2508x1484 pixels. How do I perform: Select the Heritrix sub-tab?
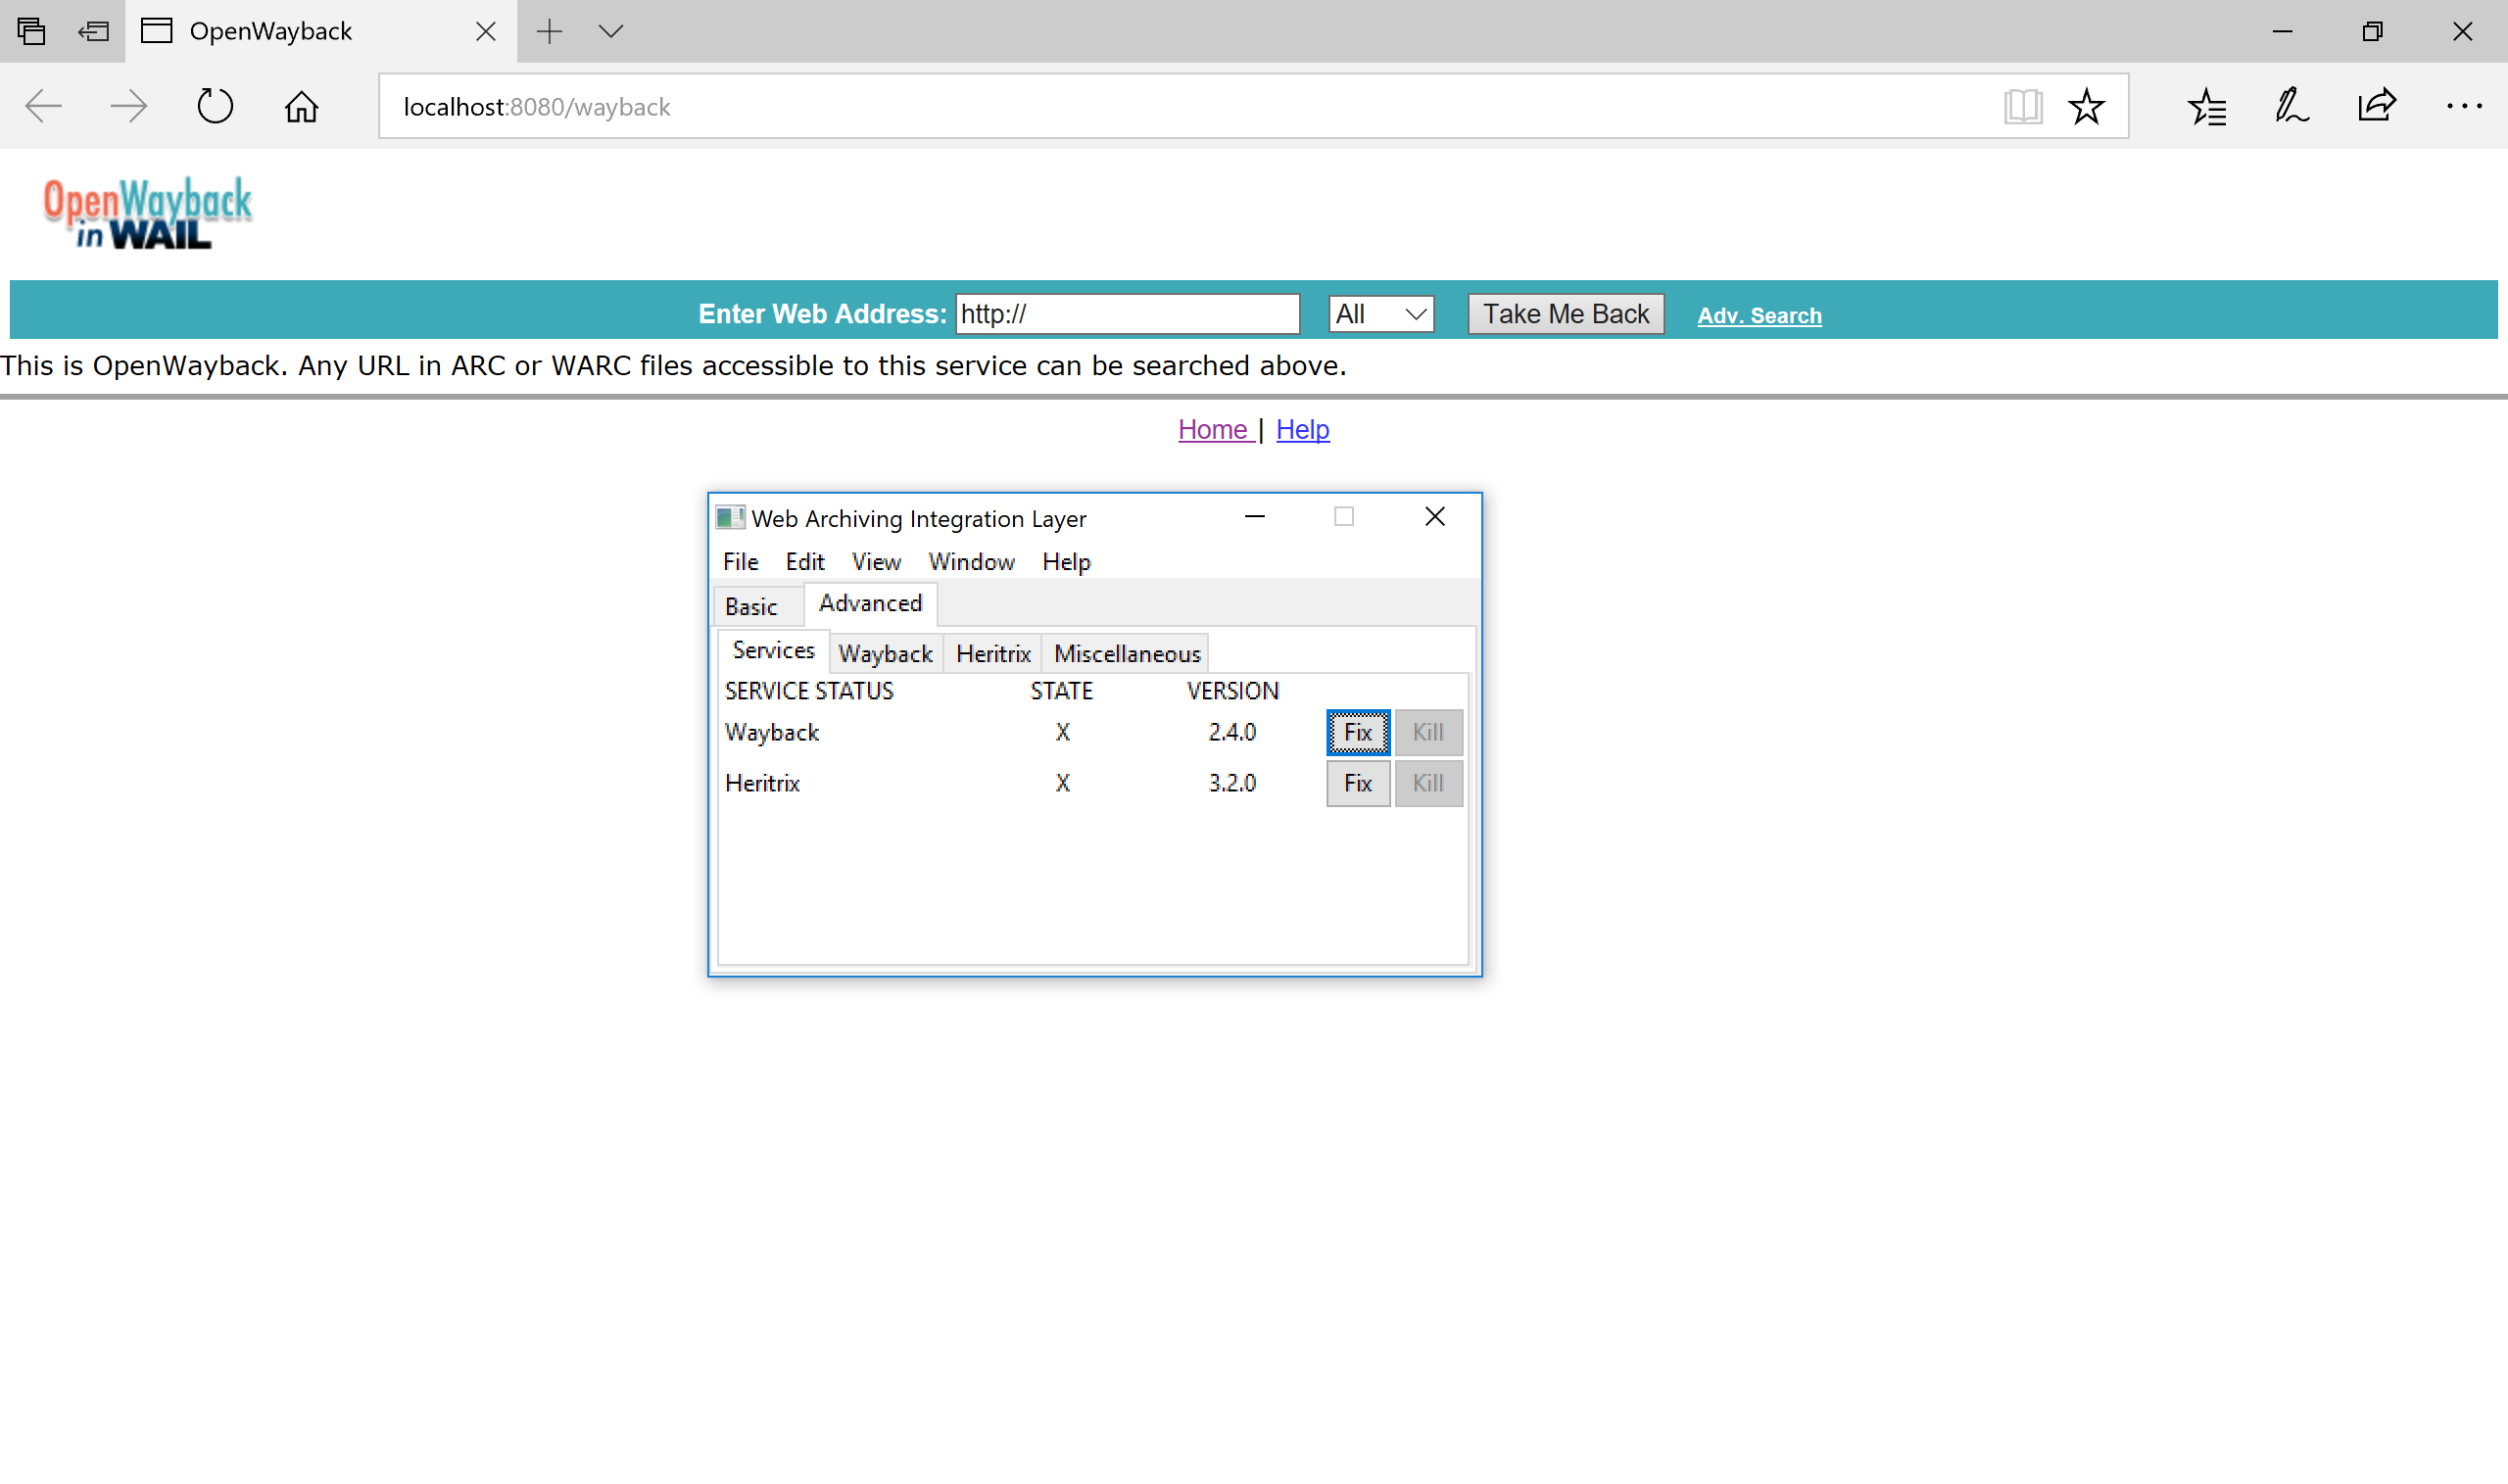pyautogui.click(x=992, y=654)
